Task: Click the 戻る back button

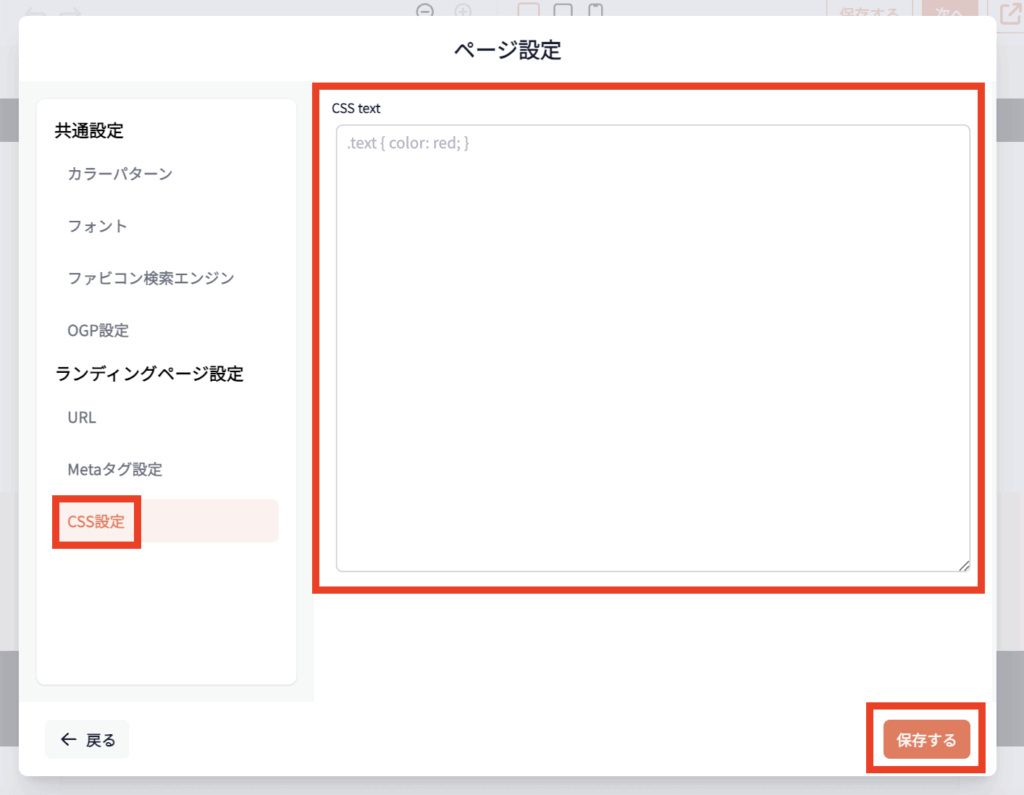Action: (87, 740)
